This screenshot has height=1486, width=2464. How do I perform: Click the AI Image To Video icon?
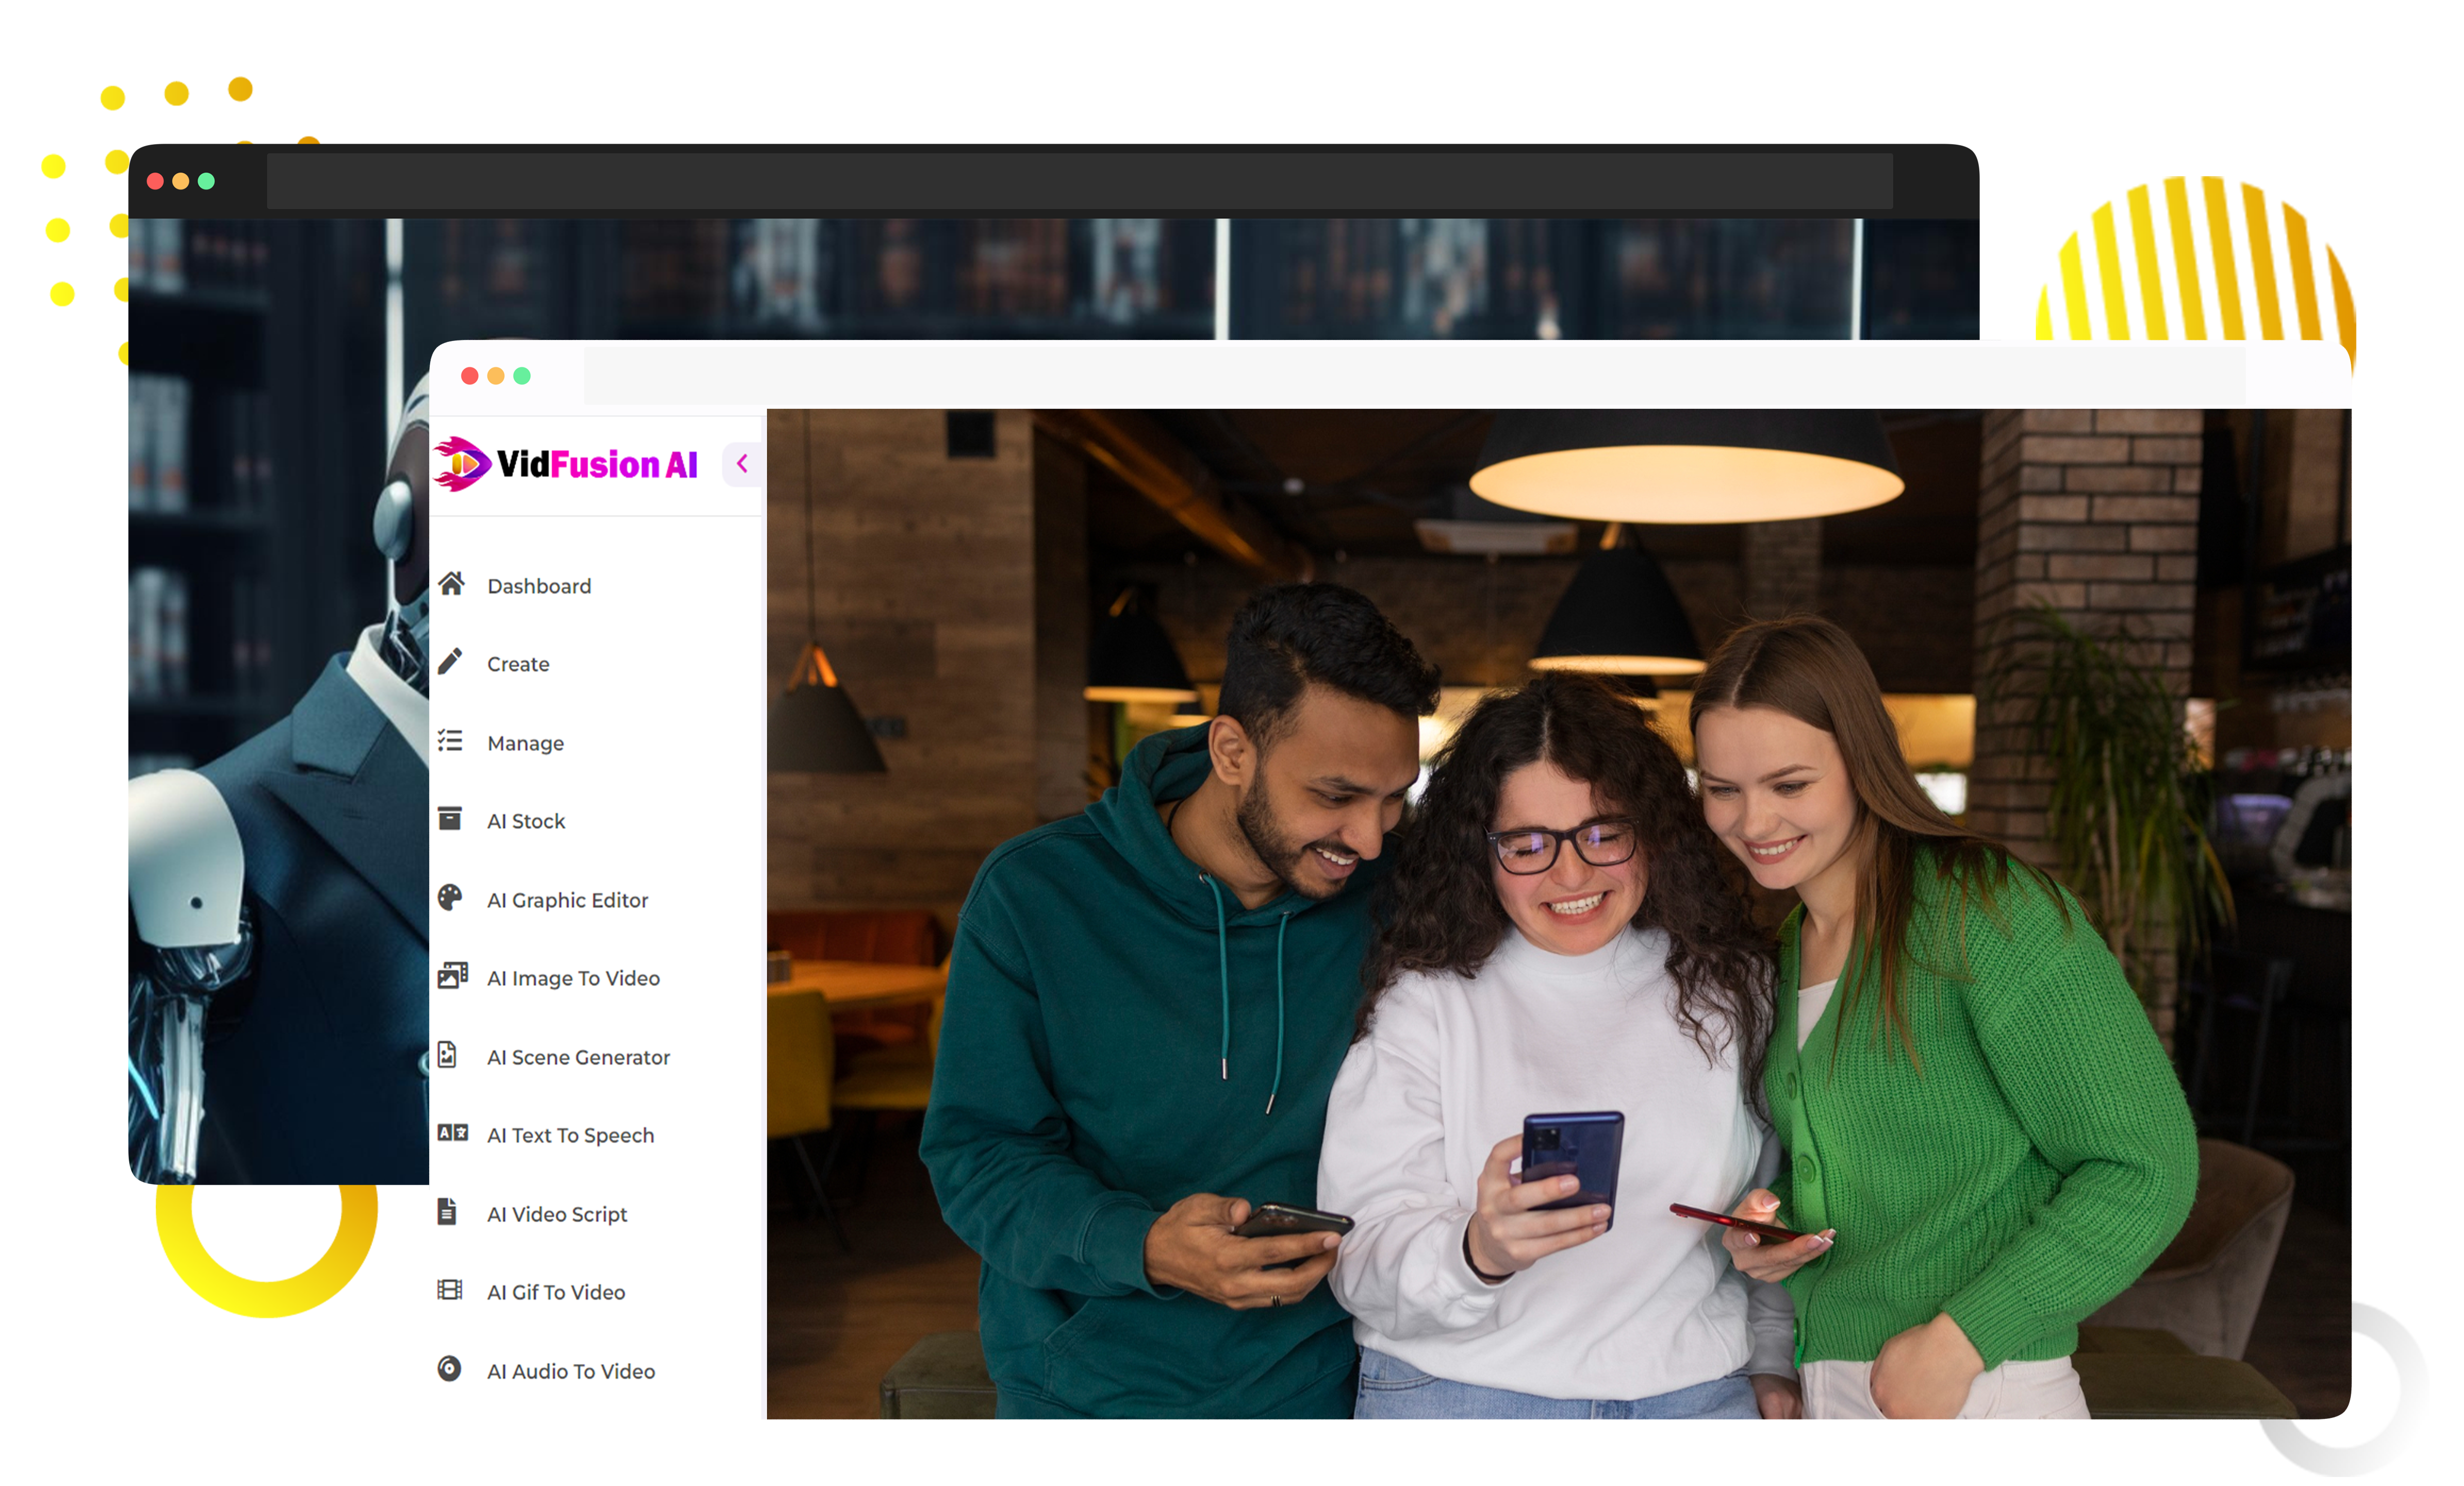click(453, 975)
